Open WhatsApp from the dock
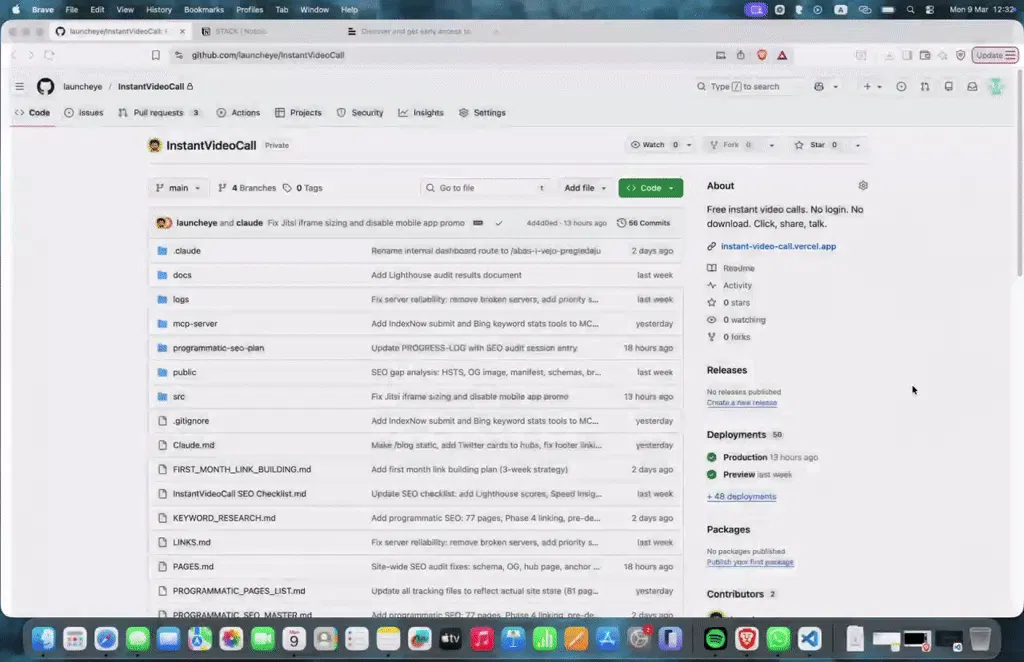Image resolution: width=1024 pixels, height=662 pixels. pyautogui.click(x=778, y=638)
